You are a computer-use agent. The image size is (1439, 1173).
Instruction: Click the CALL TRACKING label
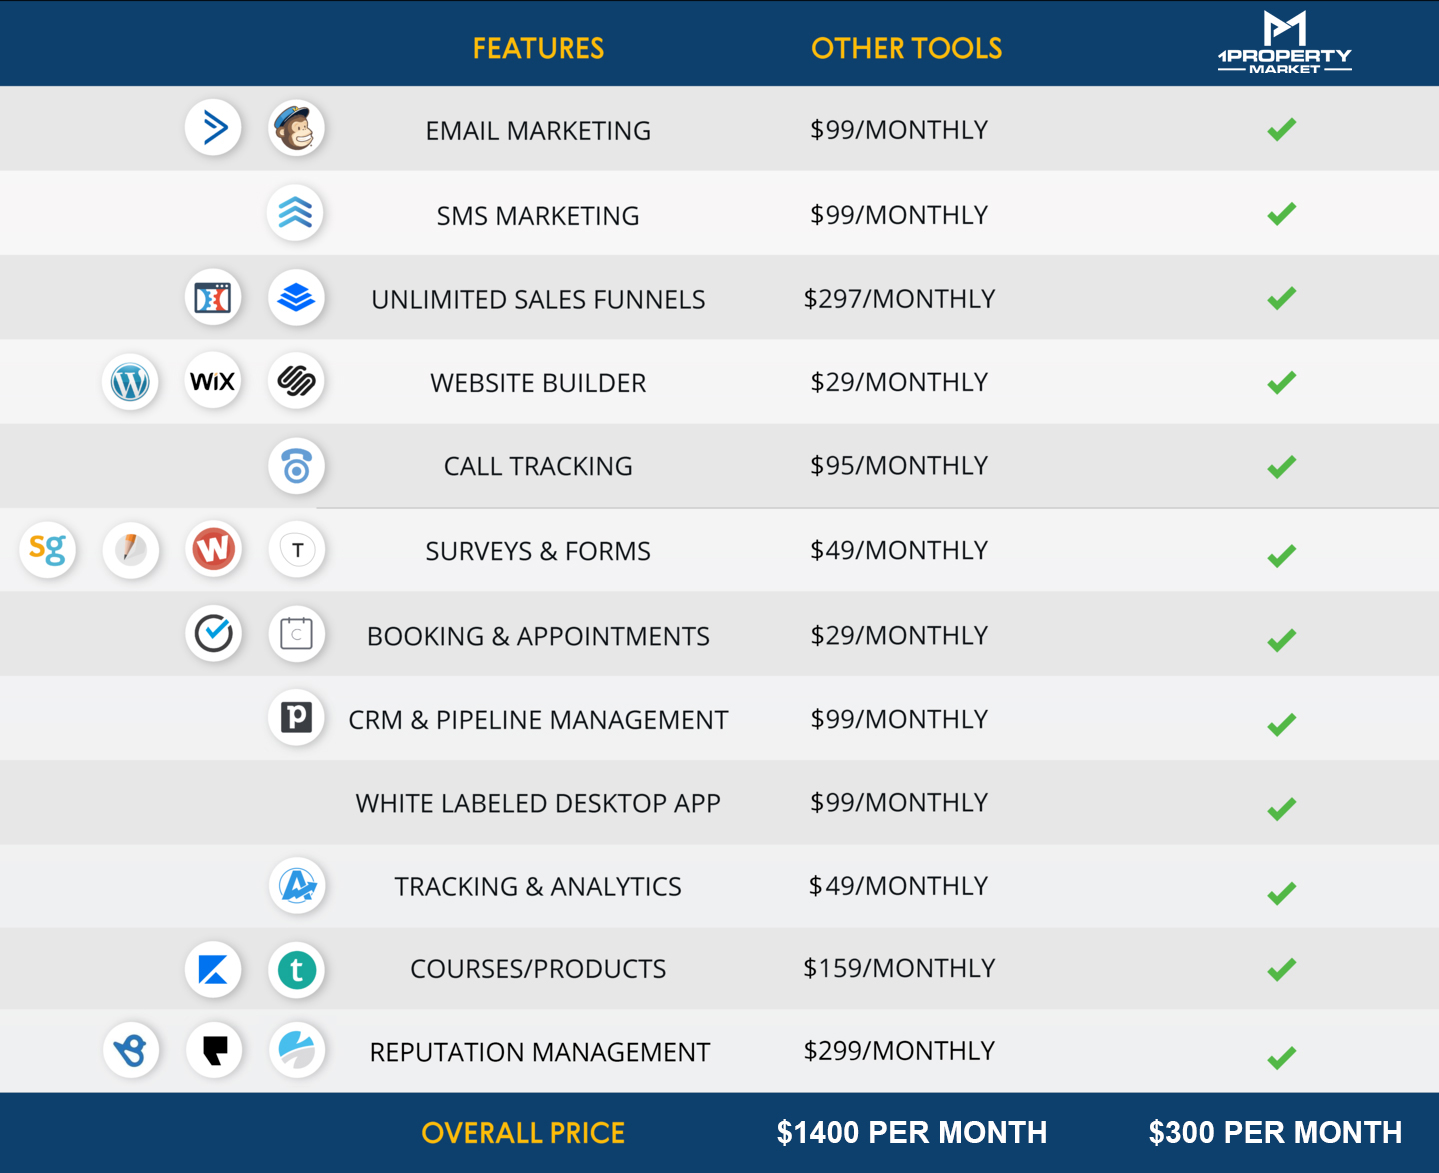pos(538,466)
